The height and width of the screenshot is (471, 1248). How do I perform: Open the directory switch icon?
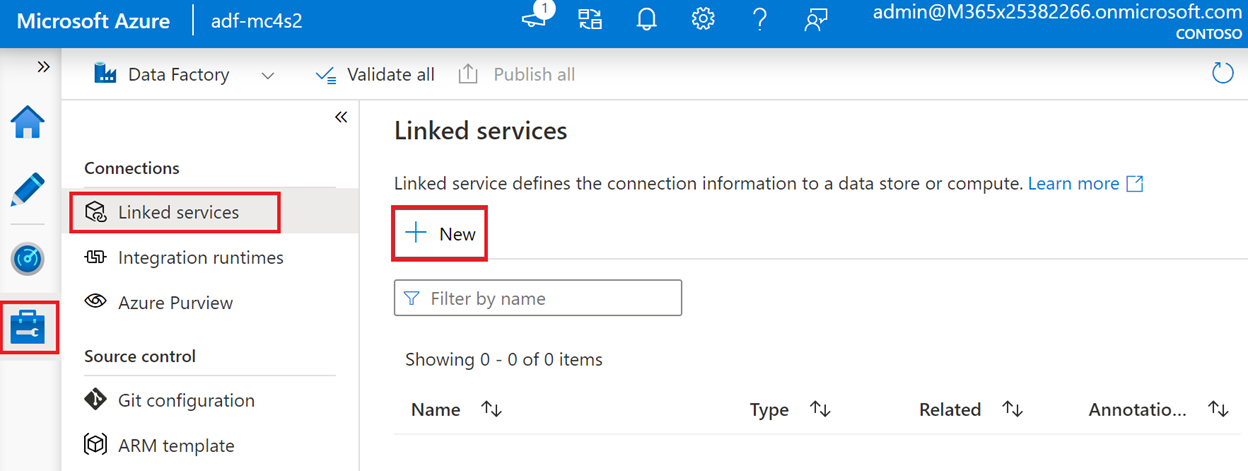tap(590, 19)
